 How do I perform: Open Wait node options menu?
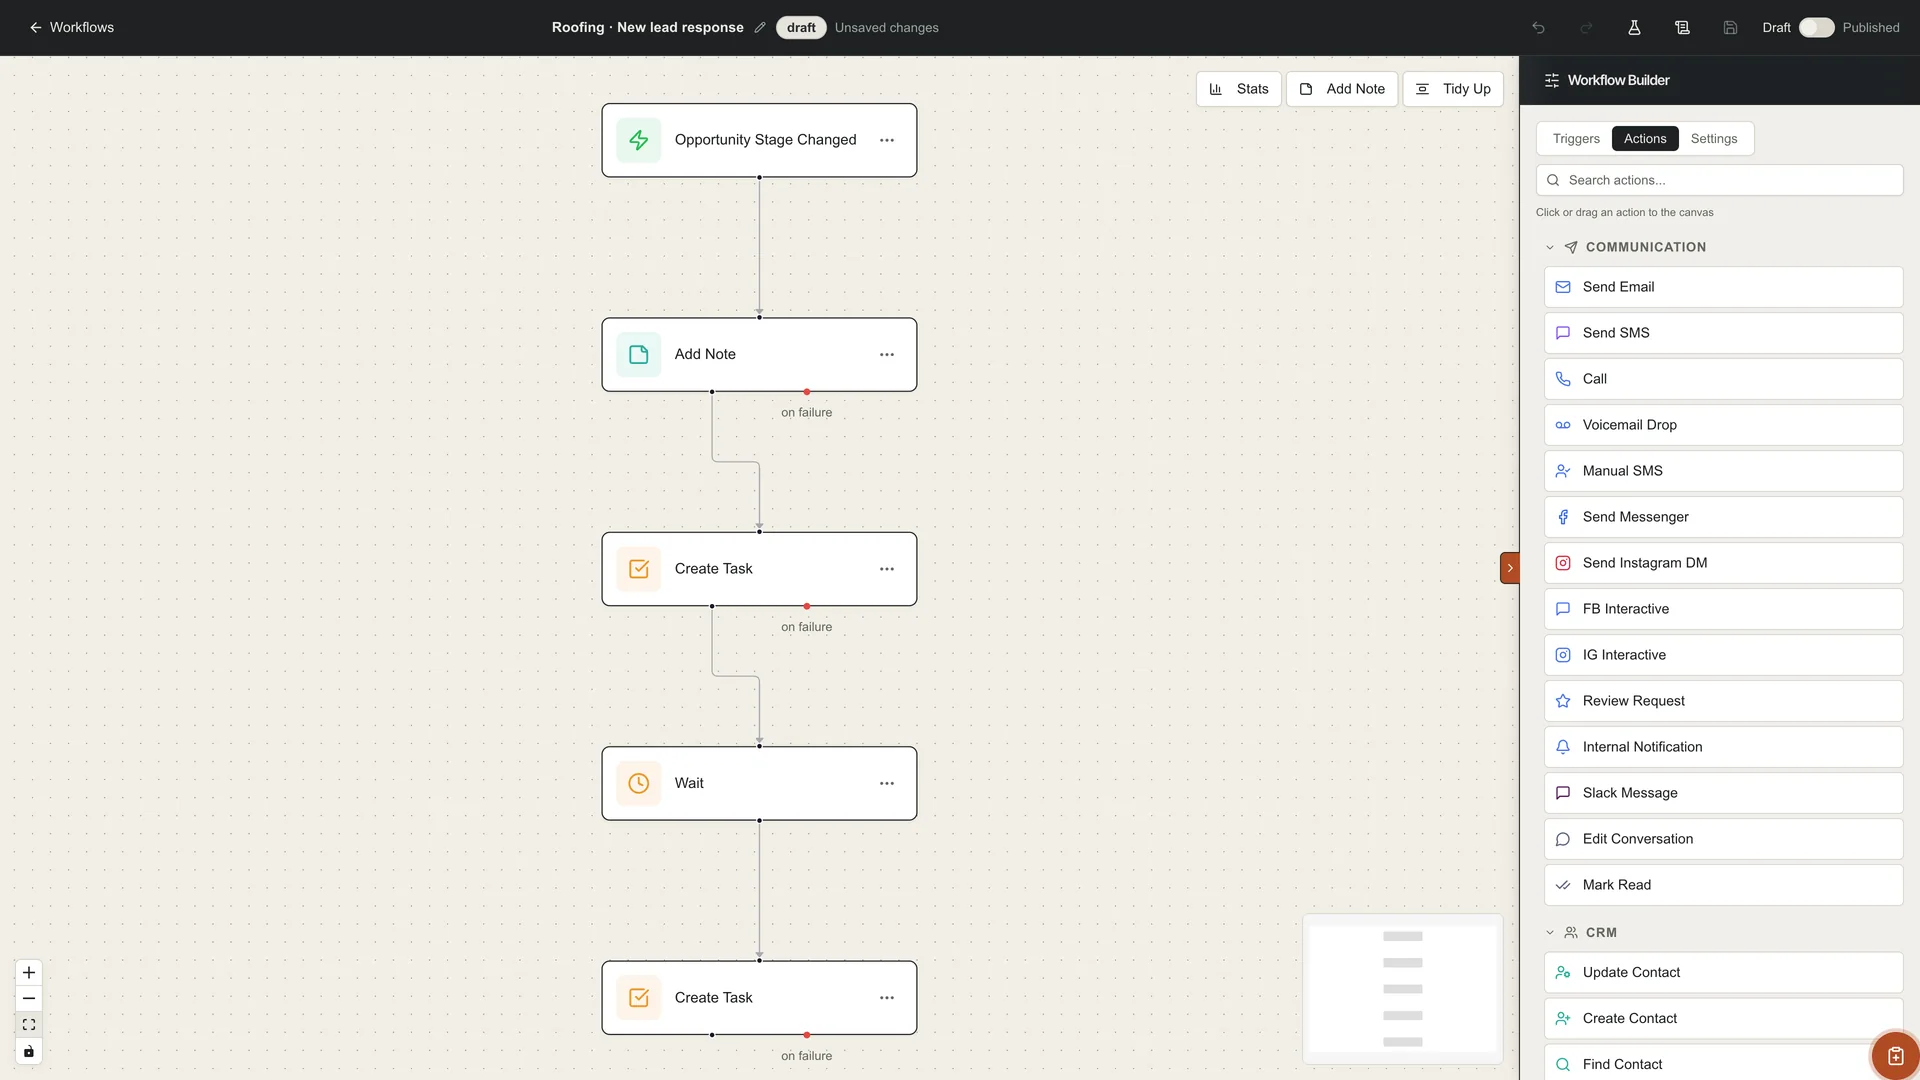pyautogui.click(x=887, y=783)
